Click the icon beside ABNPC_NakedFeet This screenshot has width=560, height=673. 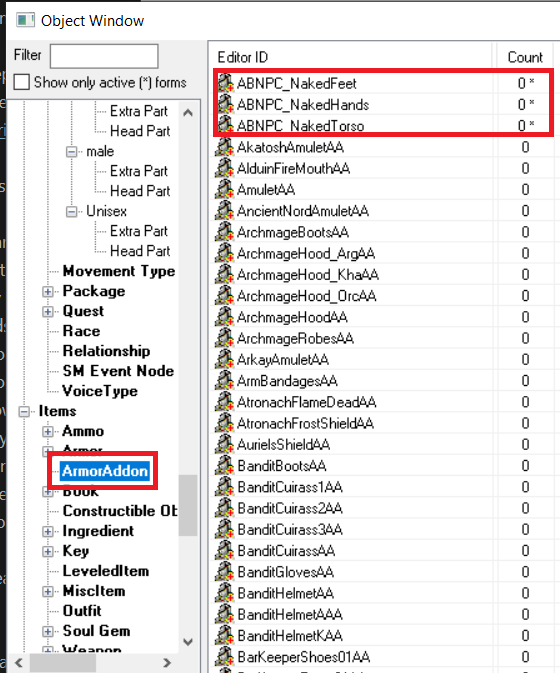coord(225,83)
